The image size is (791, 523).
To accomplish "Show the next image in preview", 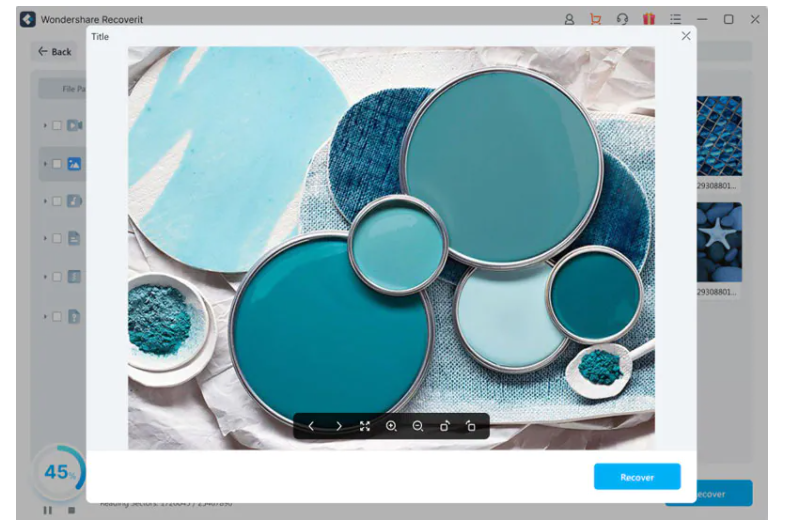I will click(x=338, y=426).
